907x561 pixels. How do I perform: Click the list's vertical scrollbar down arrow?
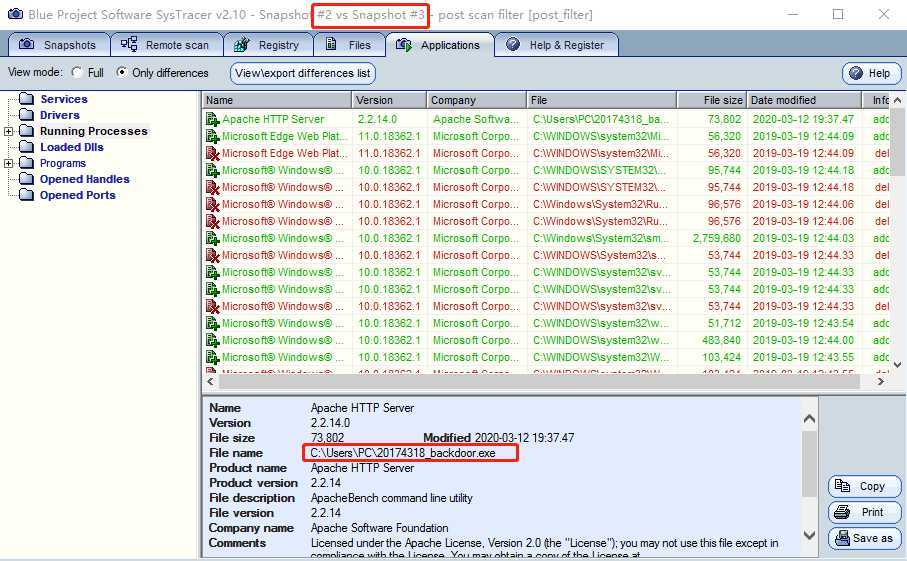point(897,364)
